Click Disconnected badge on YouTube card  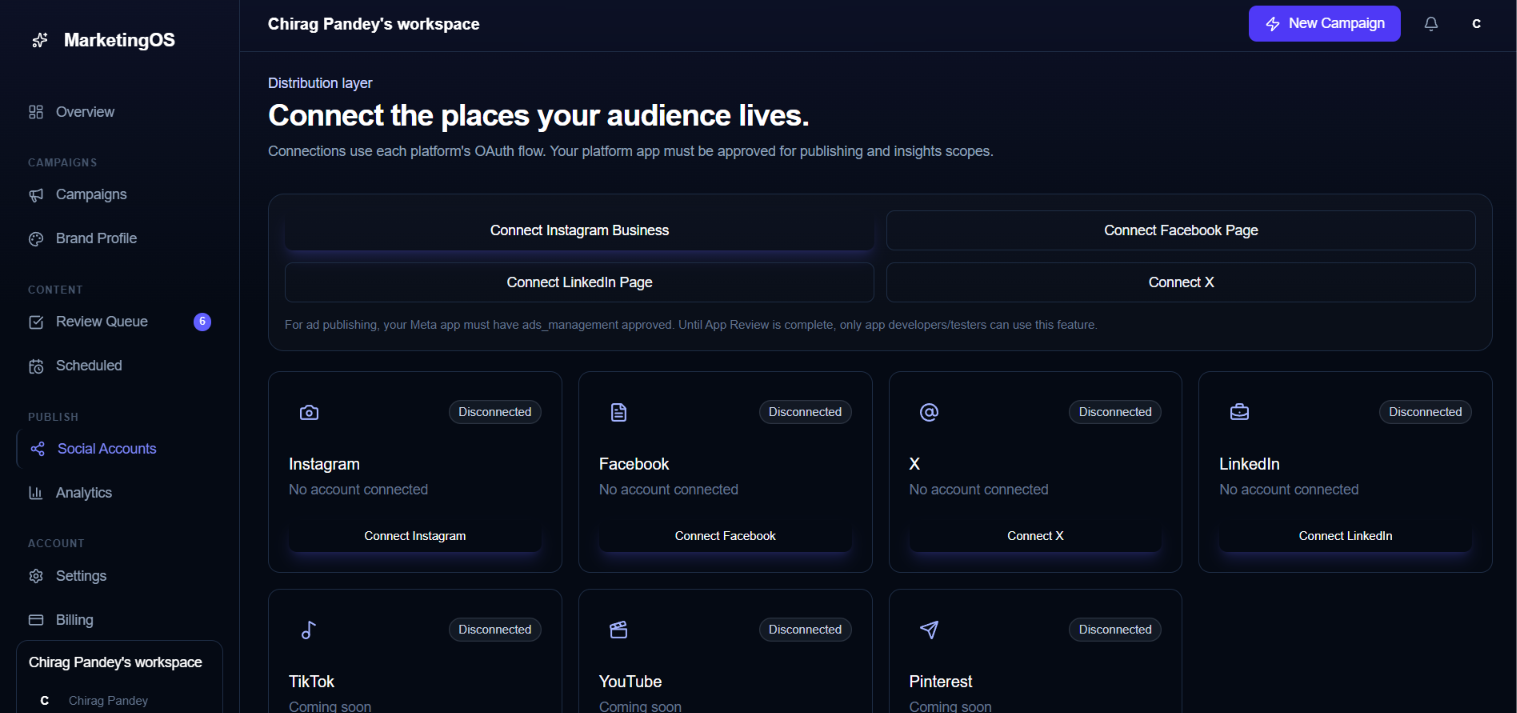coord(805,630)
